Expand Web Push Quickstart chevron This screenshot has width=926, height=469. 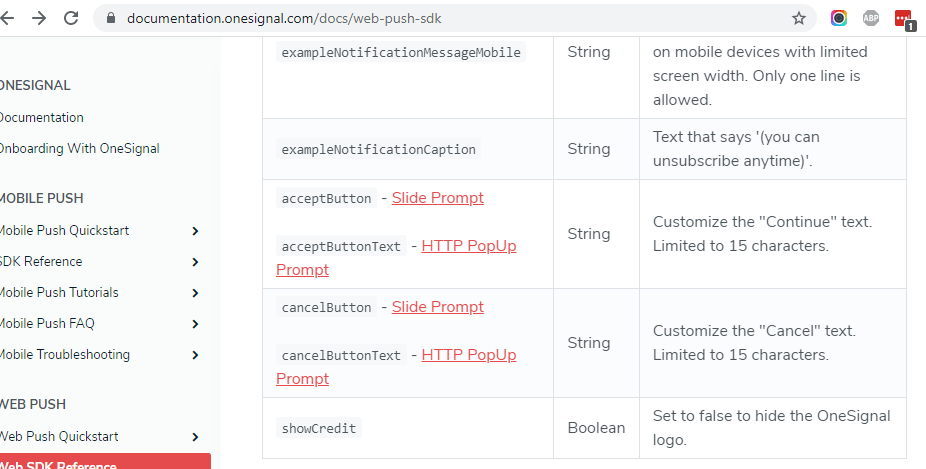195,437
